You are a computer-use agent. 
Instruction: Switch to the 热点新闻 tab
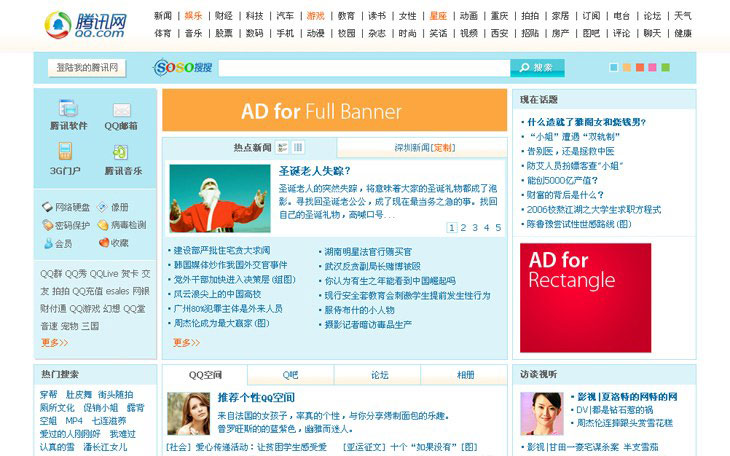[x=252, y=148]
